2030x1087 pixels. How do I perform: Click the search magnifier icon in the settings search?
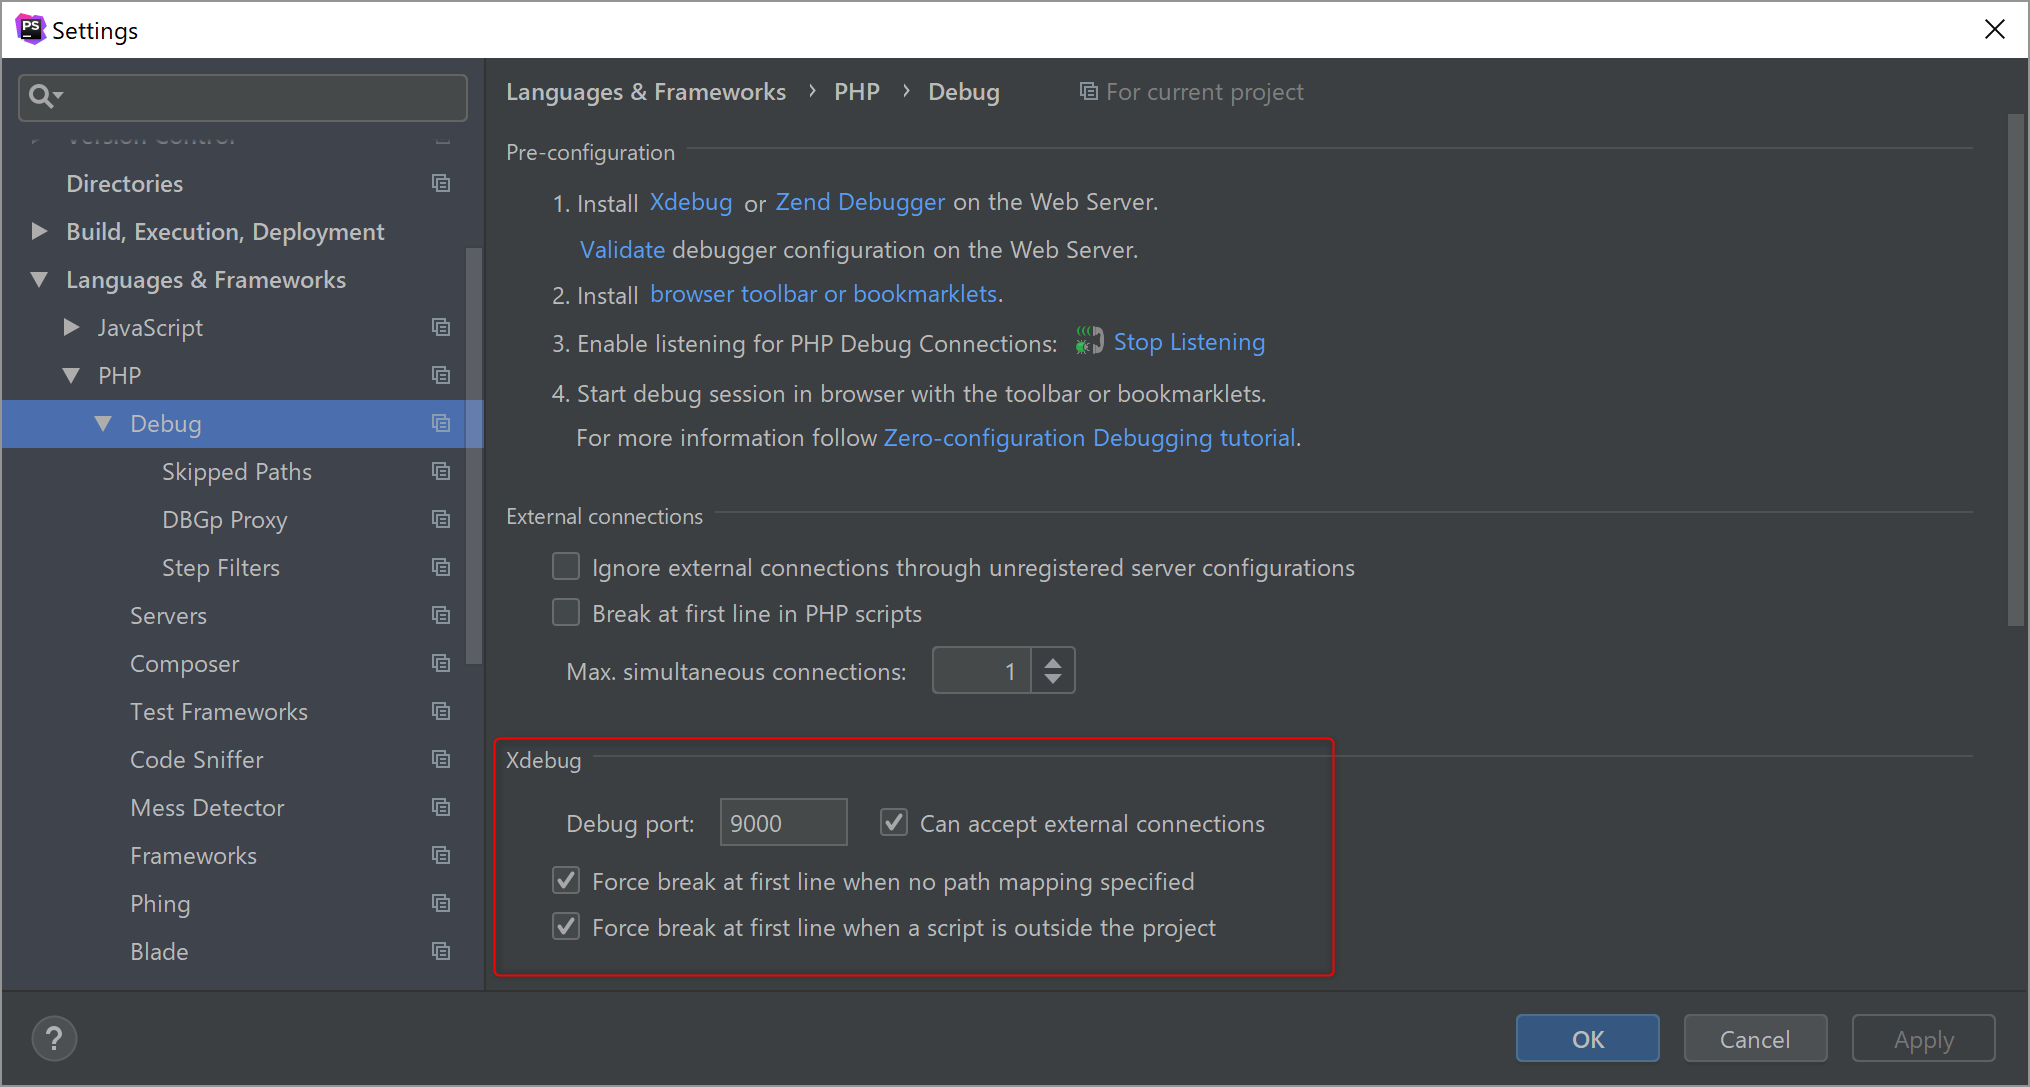pyautogui.click(x=42, y=96)
